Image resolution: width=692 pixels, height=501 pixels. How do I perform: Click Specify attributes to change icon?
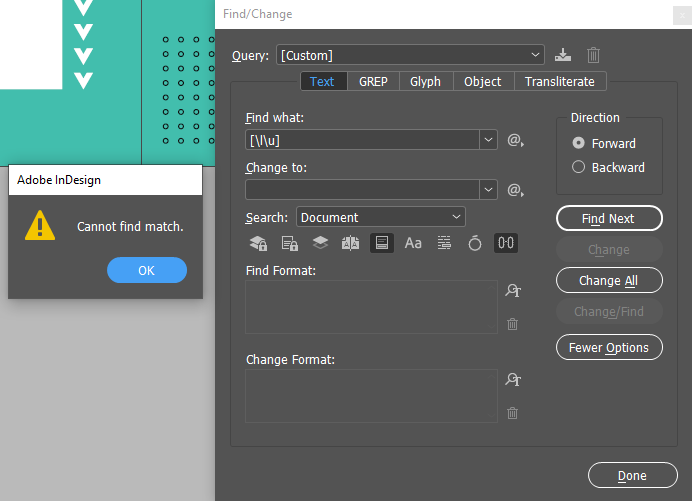513,380
